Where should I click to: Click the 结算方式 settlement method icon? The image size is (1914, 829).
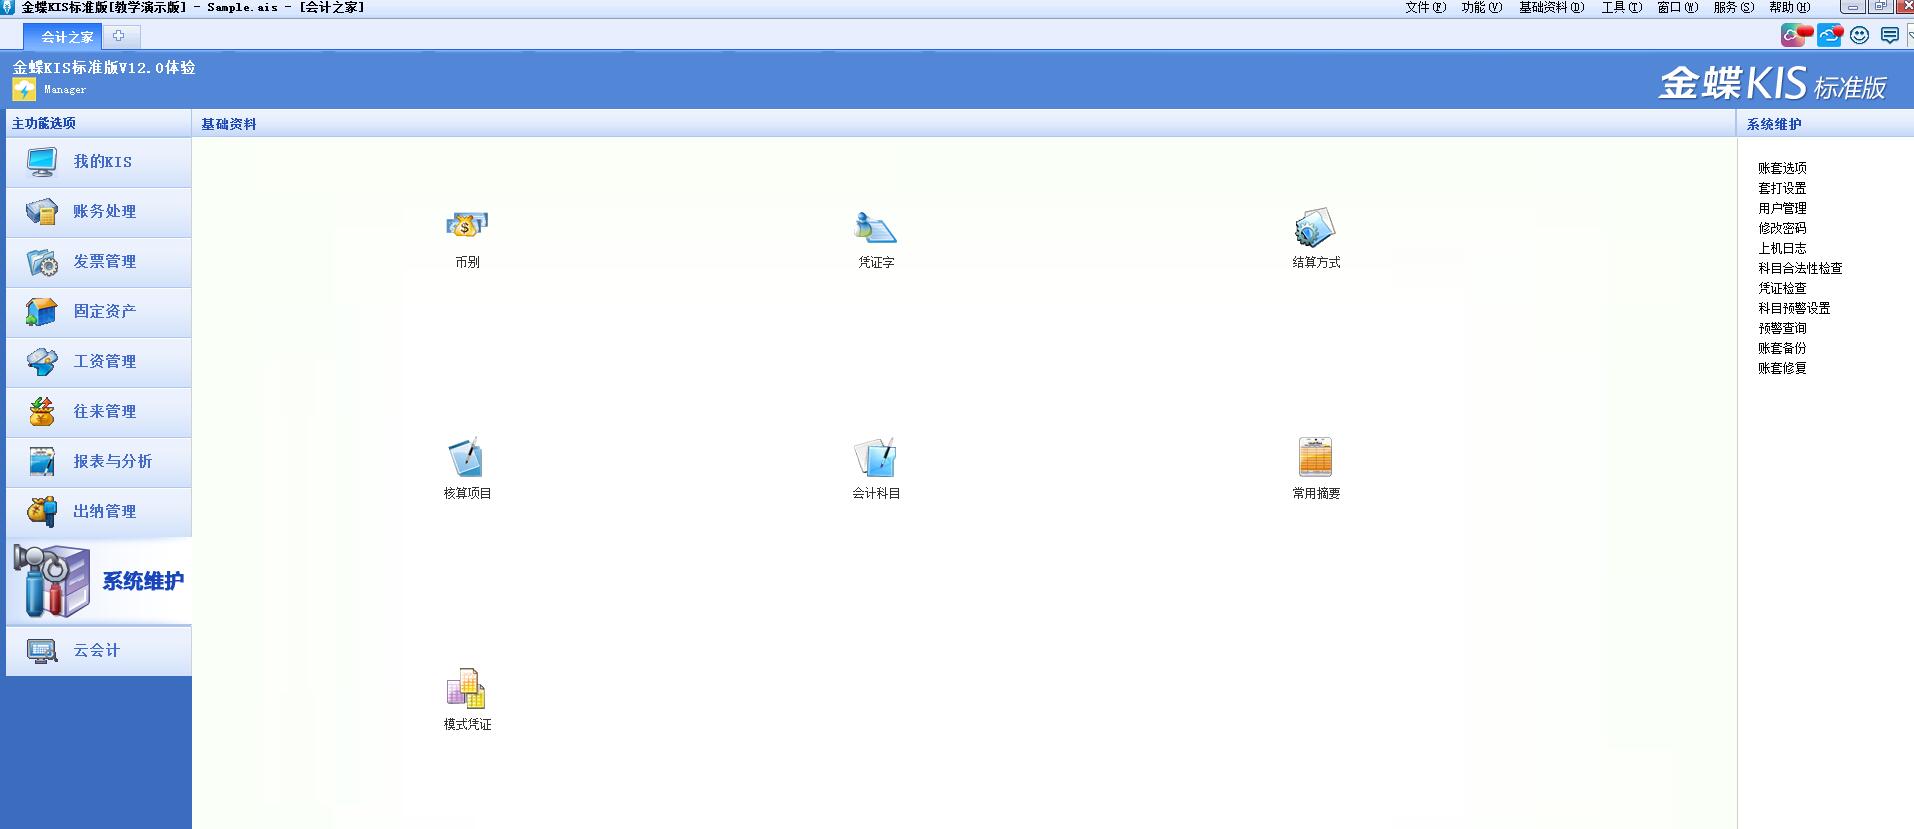coord(1315,228)
